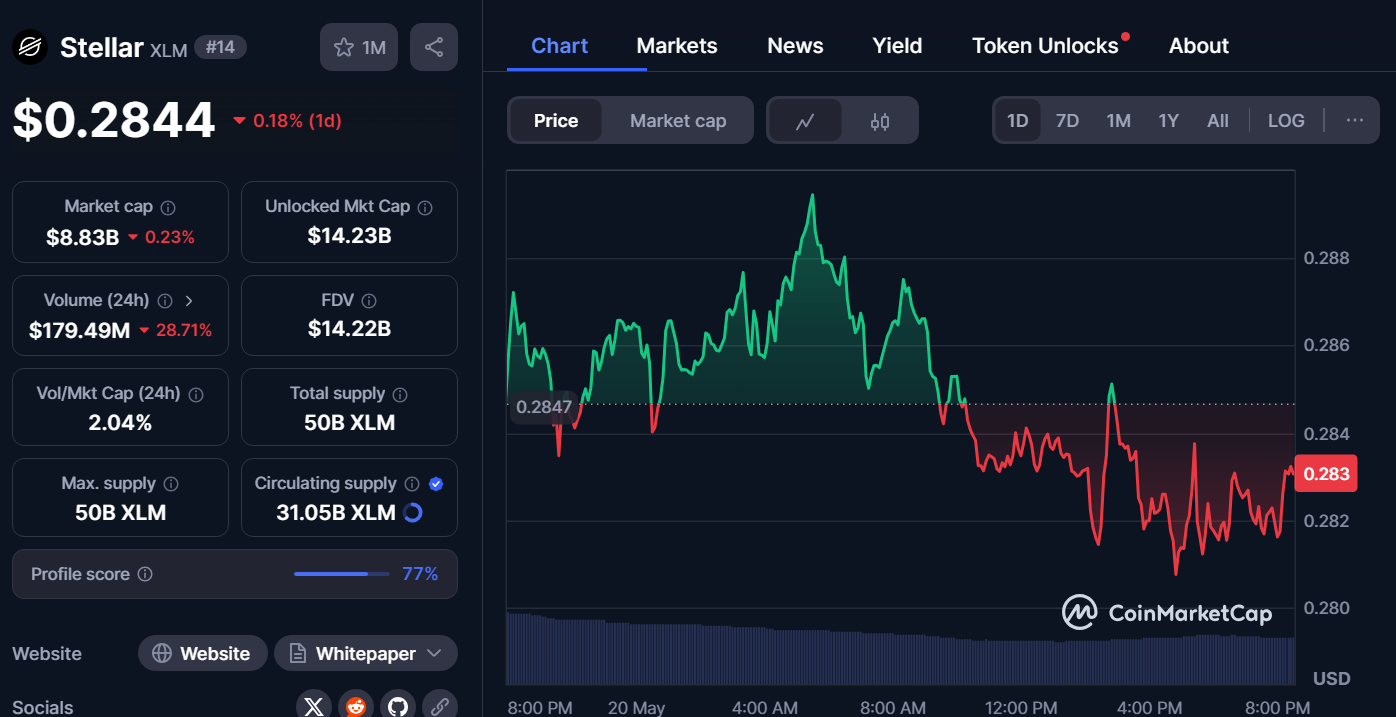Click info icon next to Profile score
Image resolution: width=1396 pixels, height=717 pixels.
click(x=145, y=574)
